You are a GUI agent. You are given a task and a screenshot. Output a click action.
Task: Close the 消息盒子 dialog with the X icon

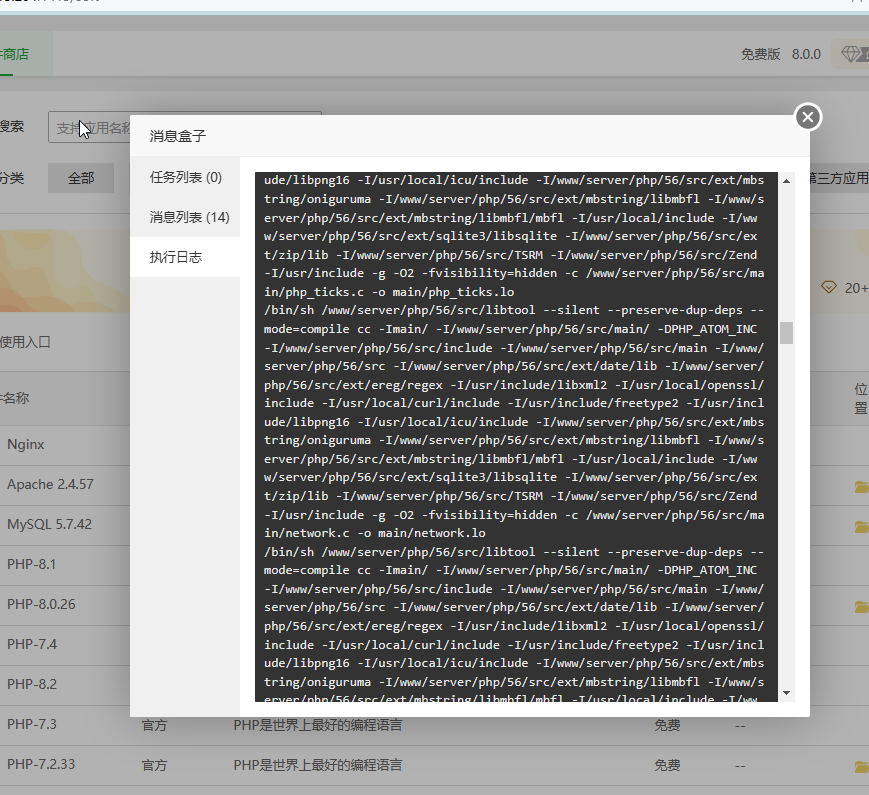tap(807, 117)
